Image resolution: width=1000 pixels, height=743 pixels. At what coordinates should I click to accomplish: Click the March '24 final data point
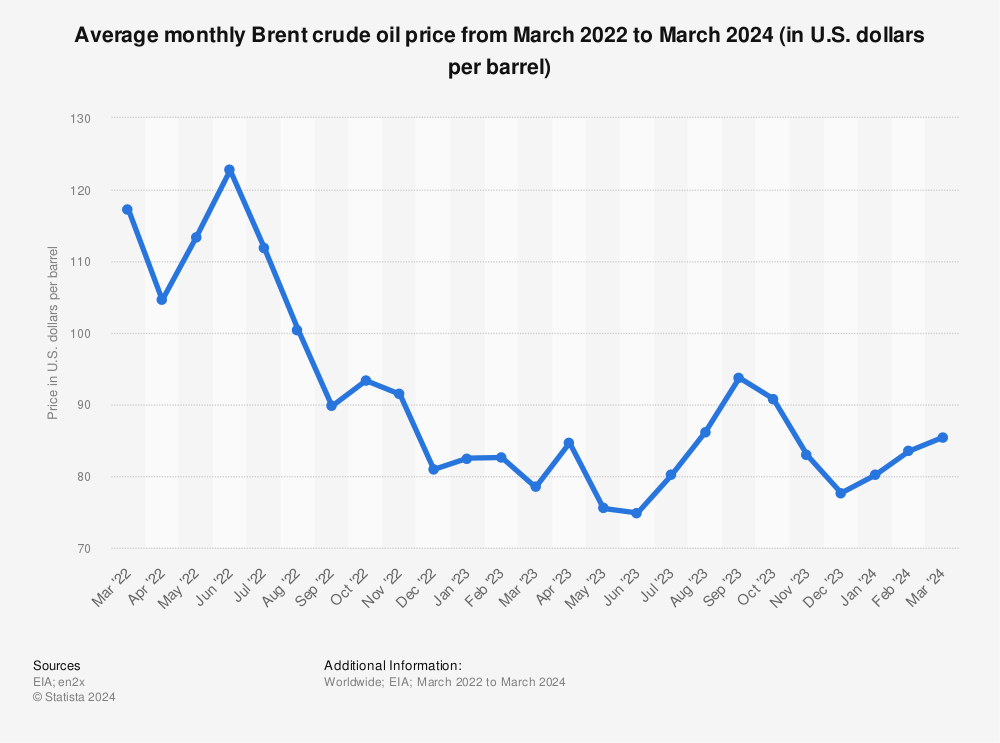tap(943, 437)
